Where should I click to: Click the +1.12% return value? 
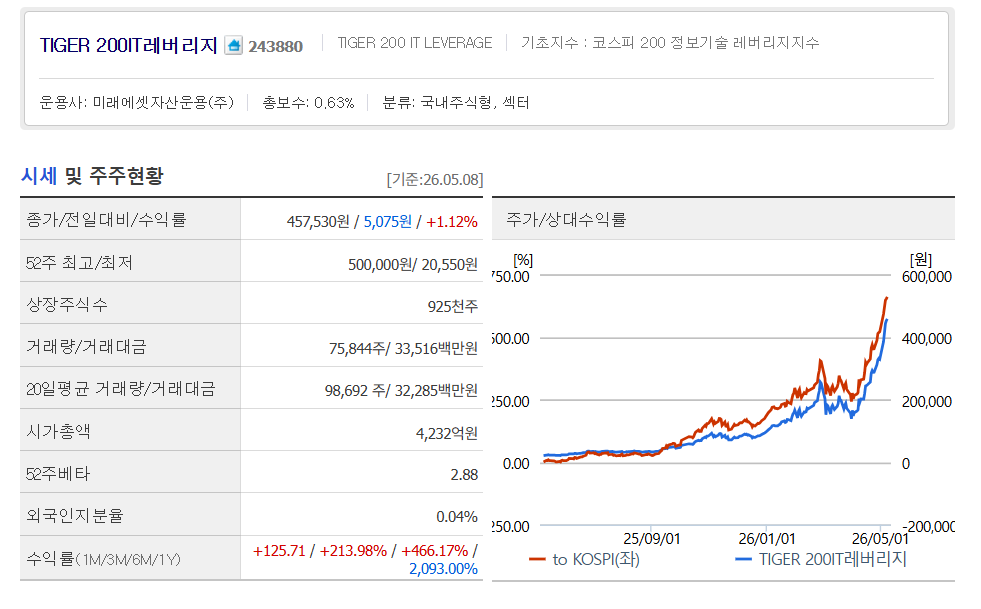pos(452,222)
